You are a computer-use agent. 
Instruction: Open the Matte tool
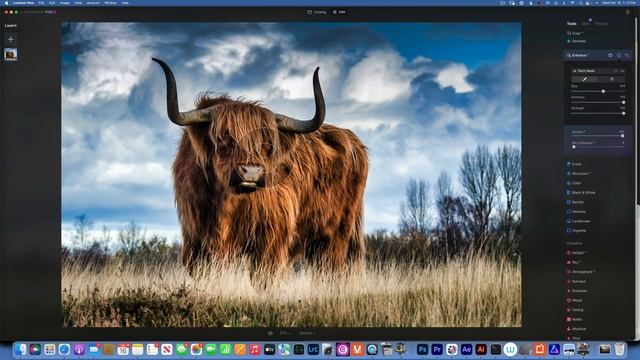coord(575,319)
